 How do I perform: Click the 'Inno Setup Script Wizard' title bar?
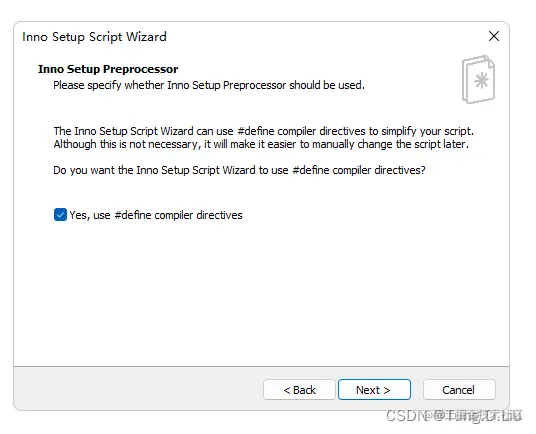[94, 37]
